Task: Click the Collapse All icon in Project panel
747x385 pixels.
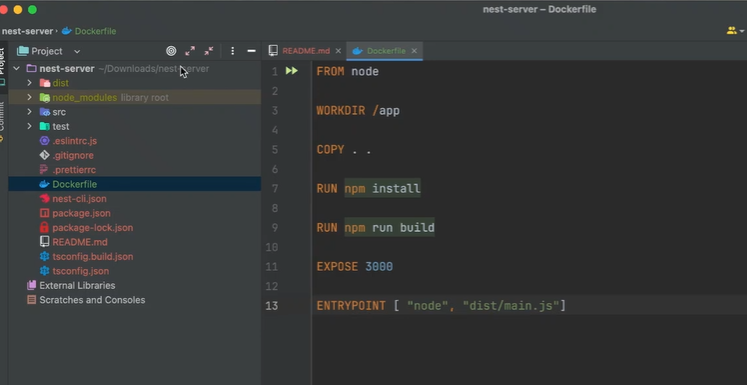Action: (209, 51)
